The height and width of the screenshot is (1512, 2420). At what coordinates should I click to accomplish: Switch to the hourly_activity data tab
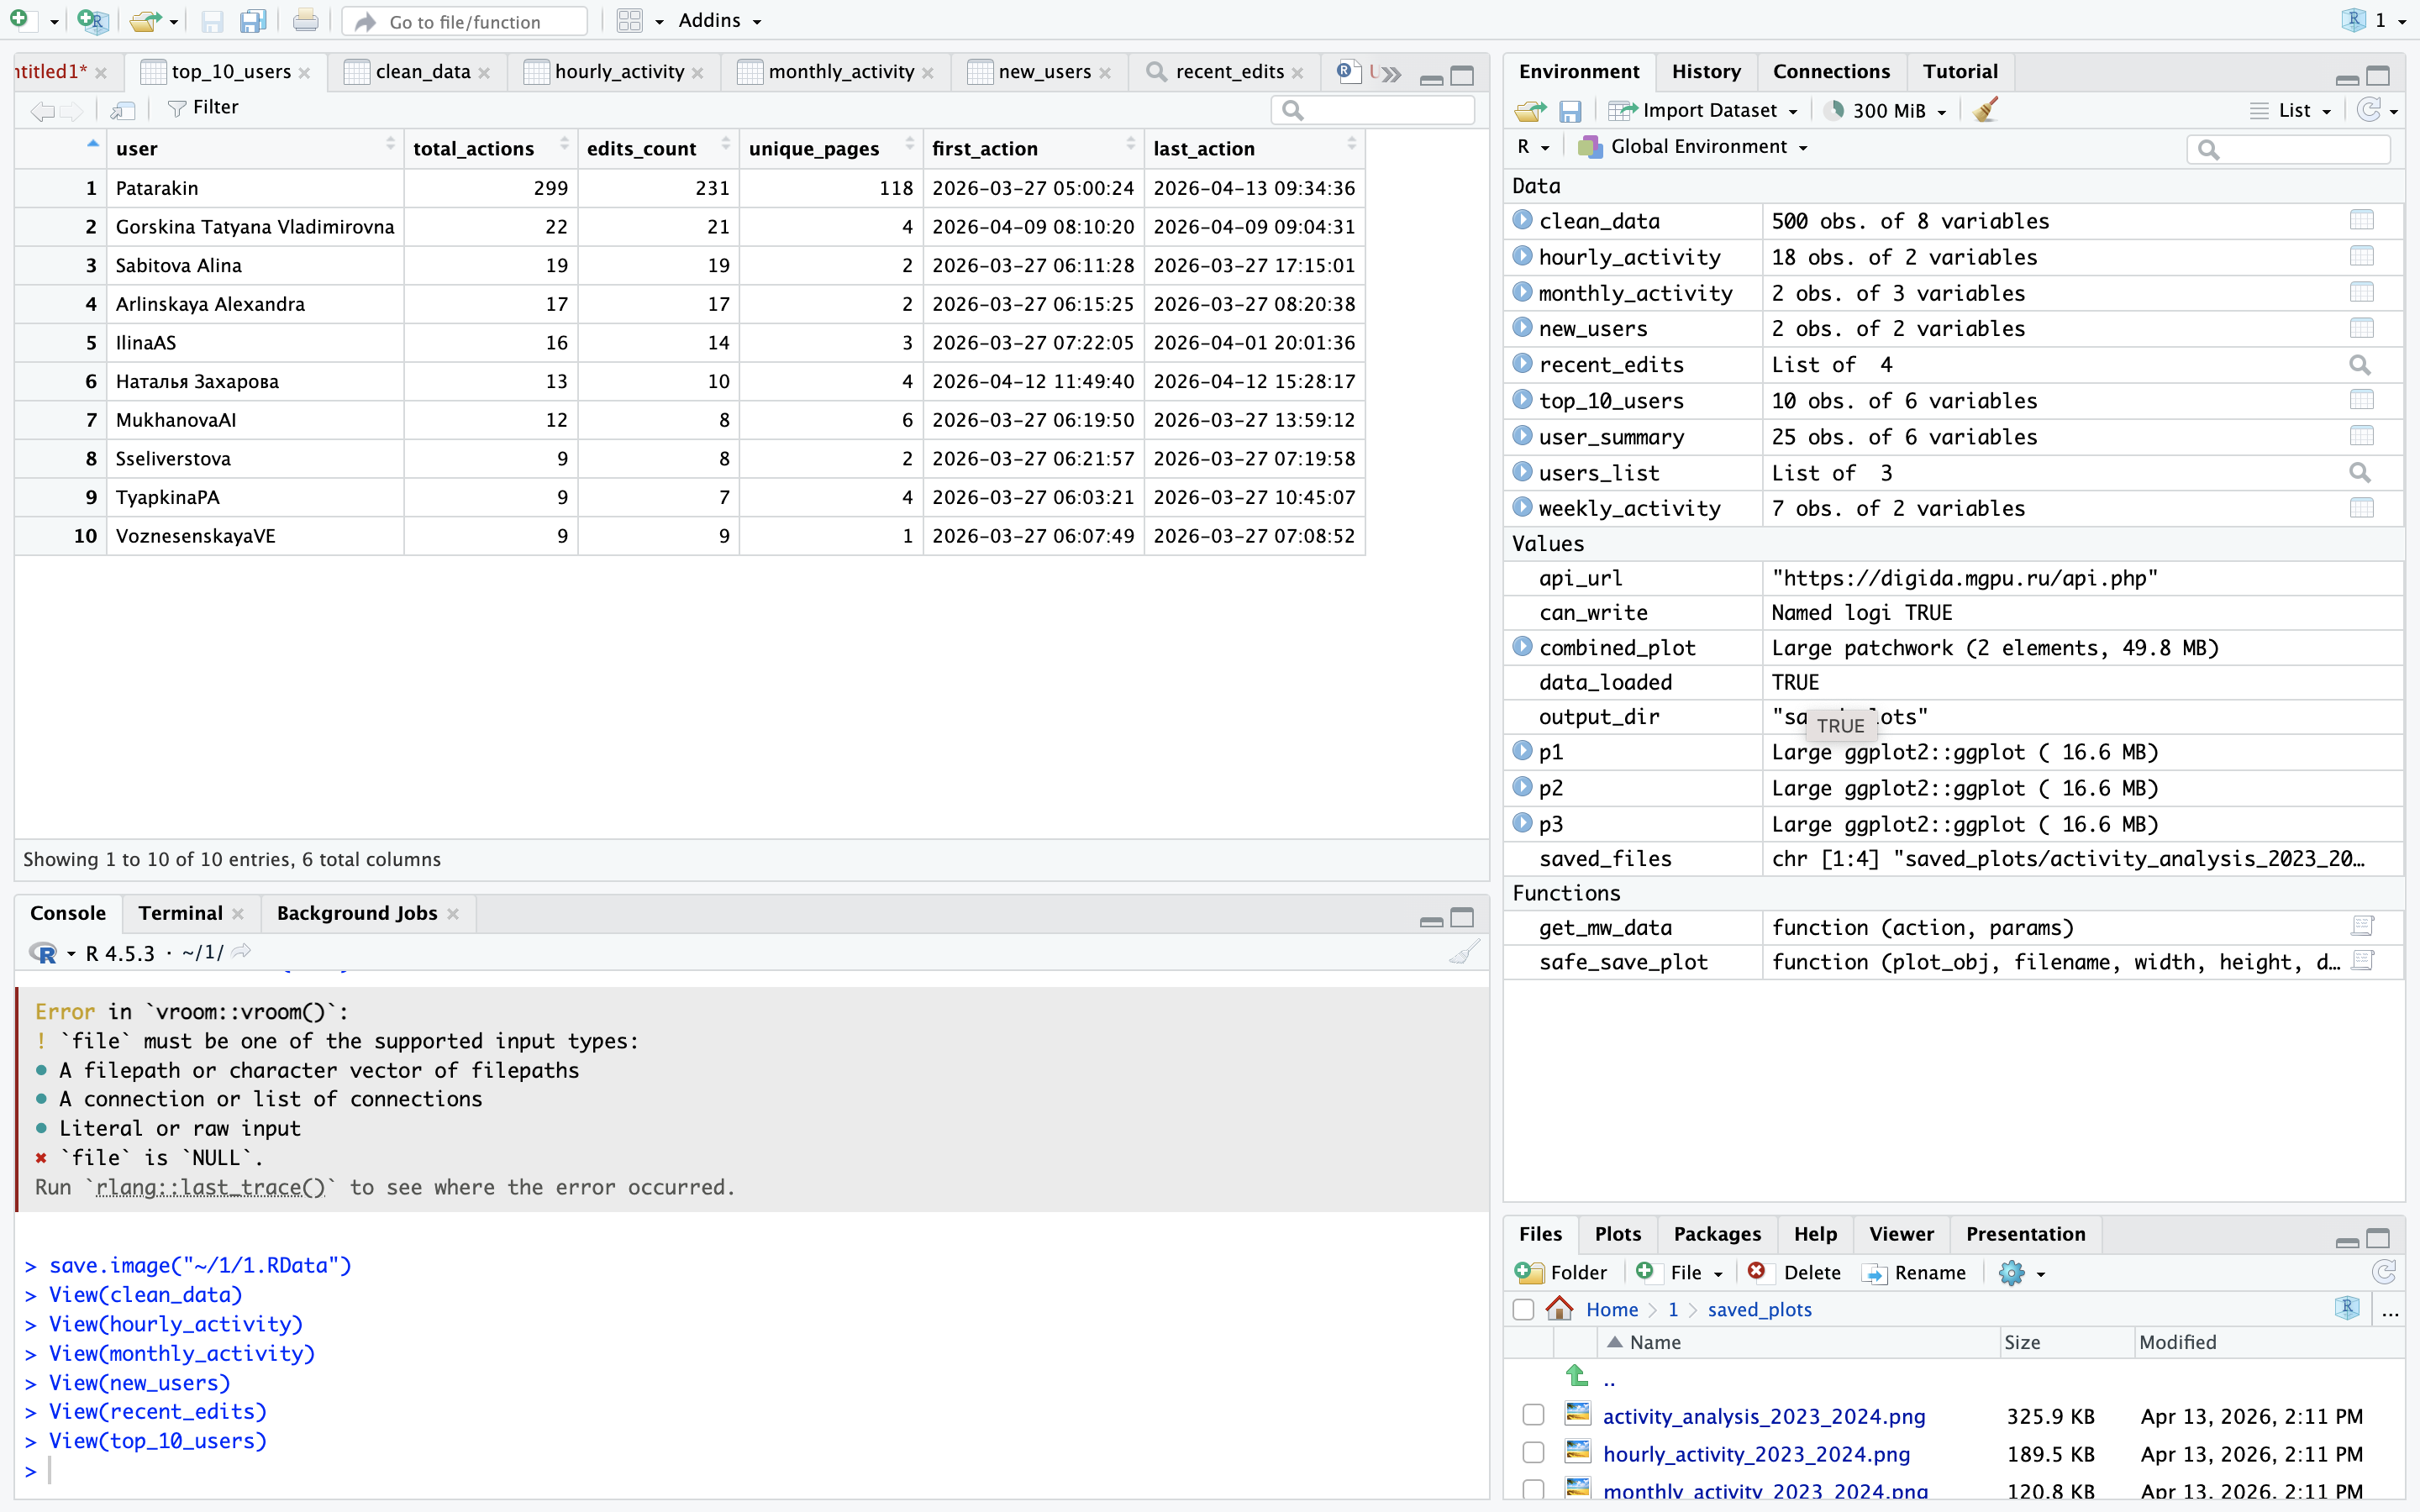[x=618, y=72]
